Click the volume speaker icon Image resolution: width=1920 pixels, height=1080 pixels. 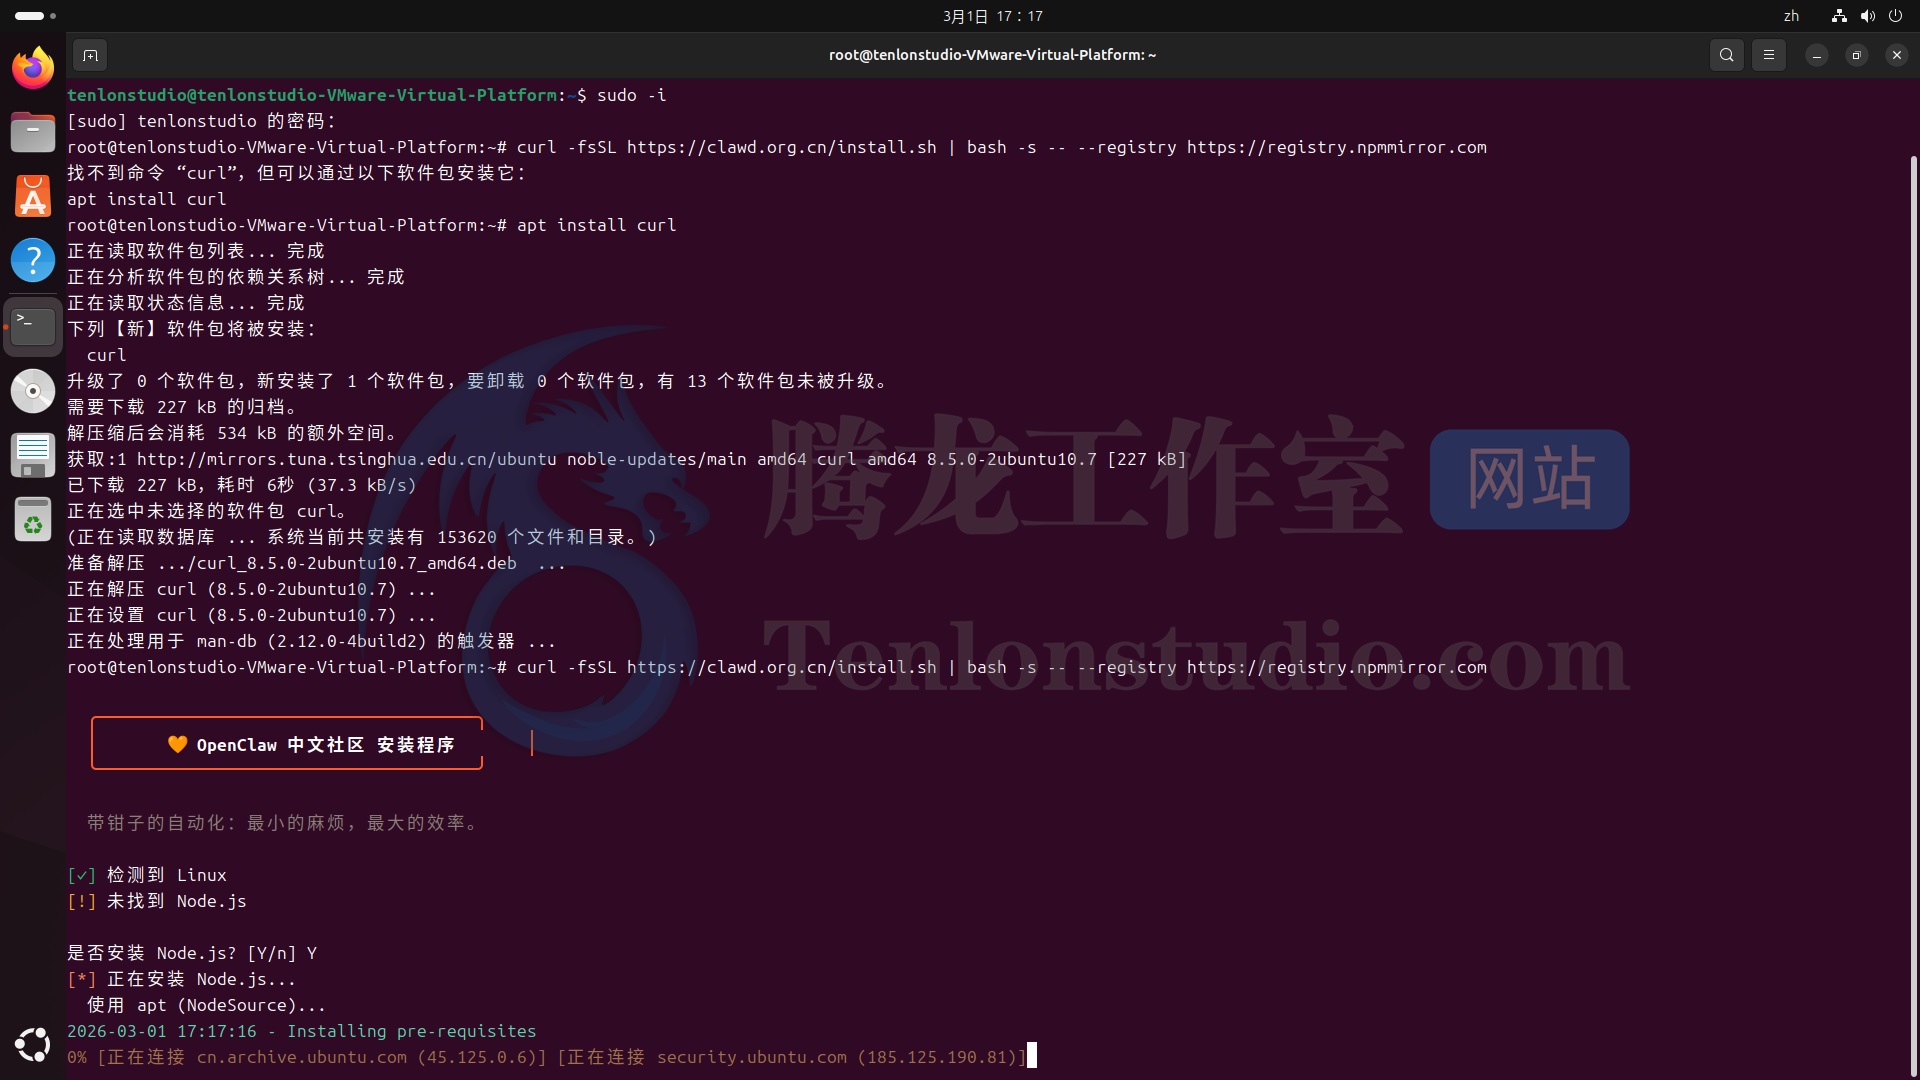coord(1867,16)
